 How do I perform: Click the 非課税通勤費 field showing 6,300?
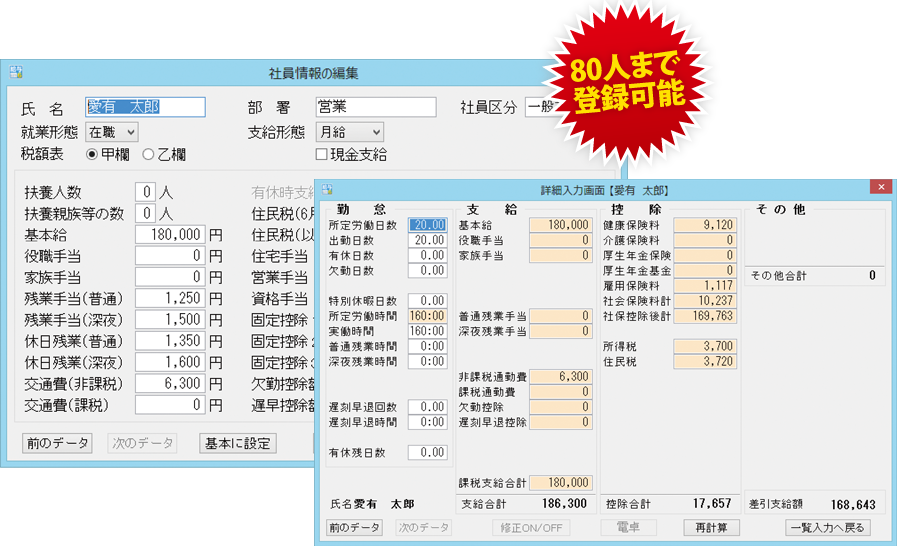pyautogui.click(x=561, y=376)
